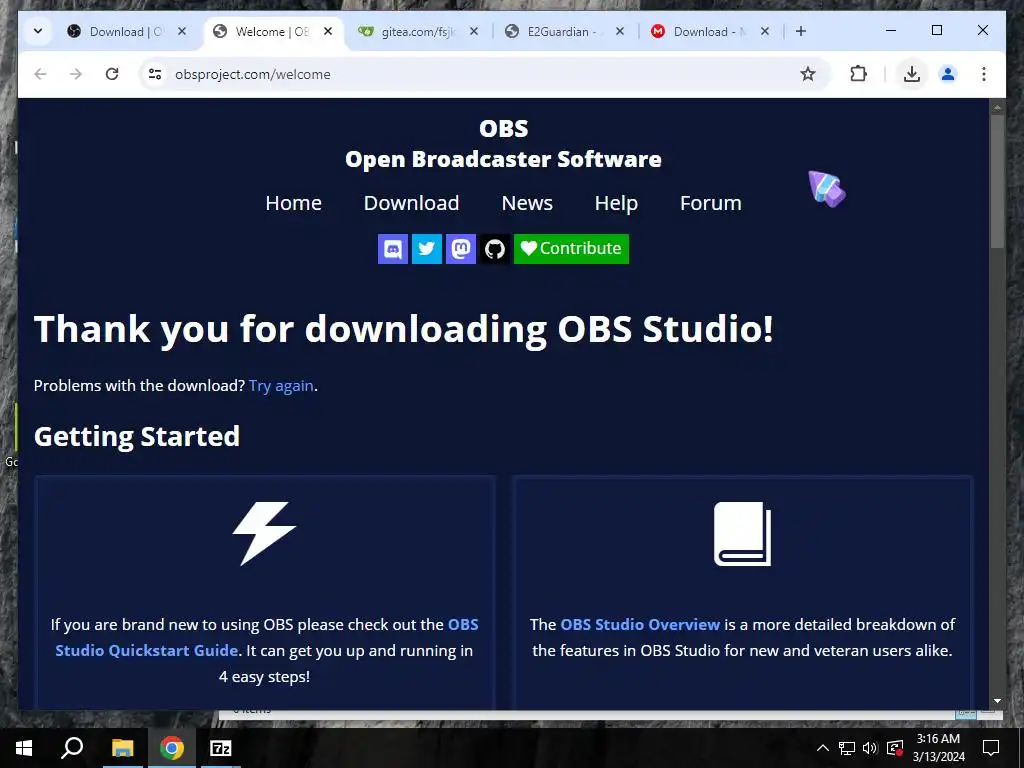The image size is (1024, 768).
Task: Go back to the previous page
Action: click(40, 74)
